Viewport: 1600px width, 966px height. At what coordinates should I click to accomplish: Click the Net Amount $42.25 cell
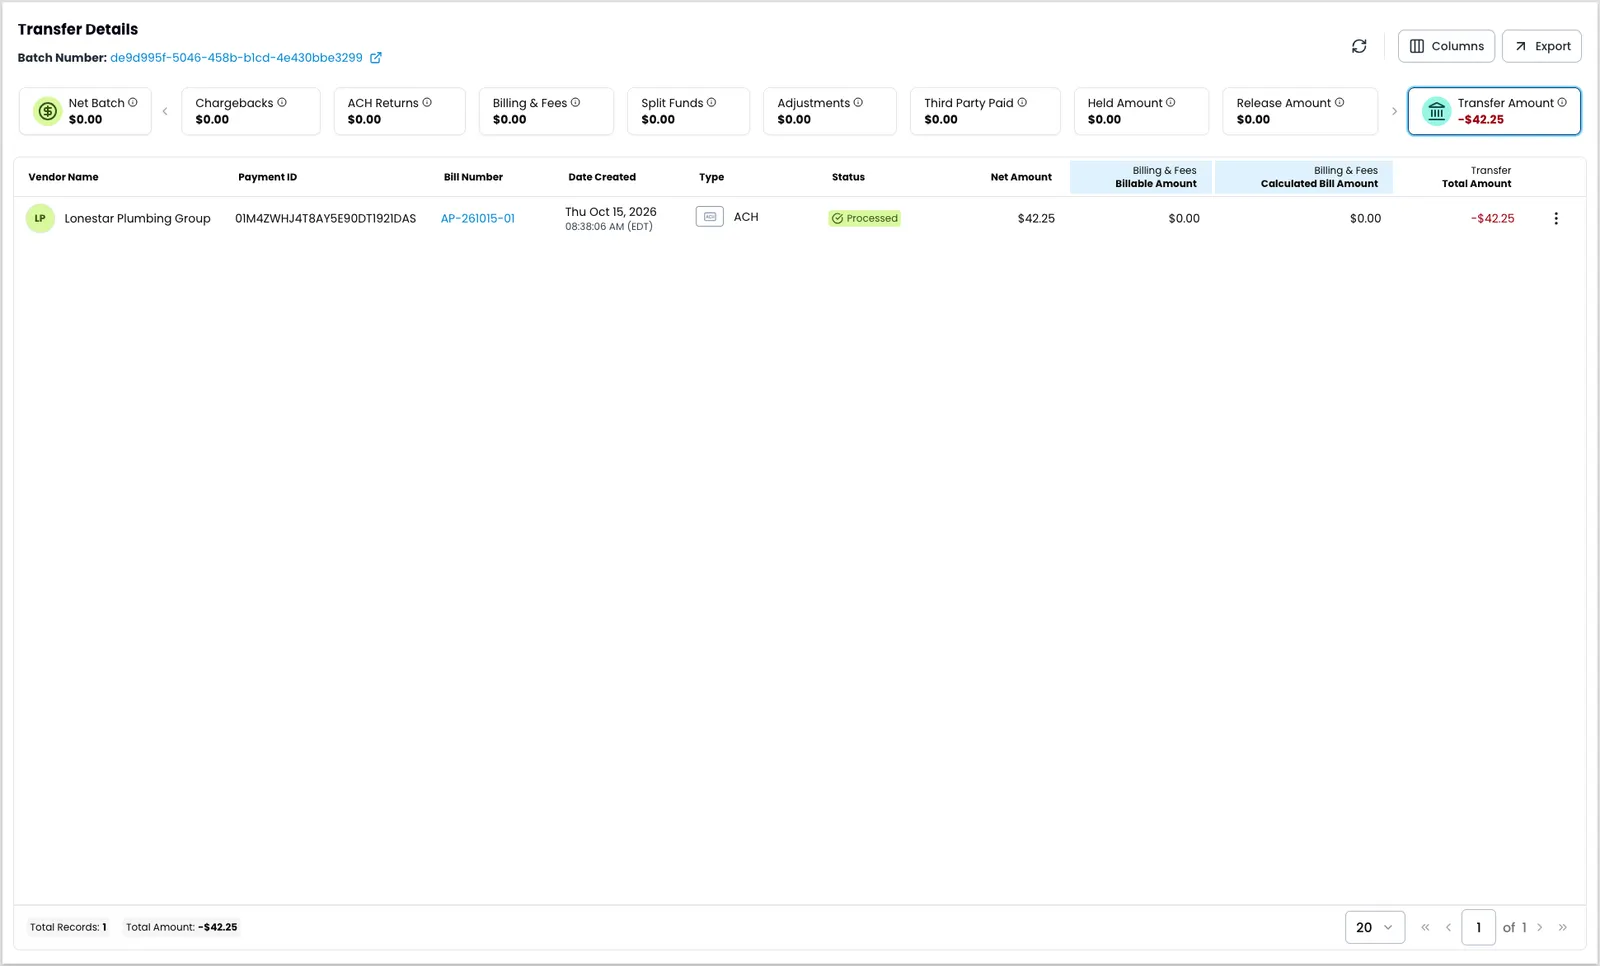tap(1036, 218)
